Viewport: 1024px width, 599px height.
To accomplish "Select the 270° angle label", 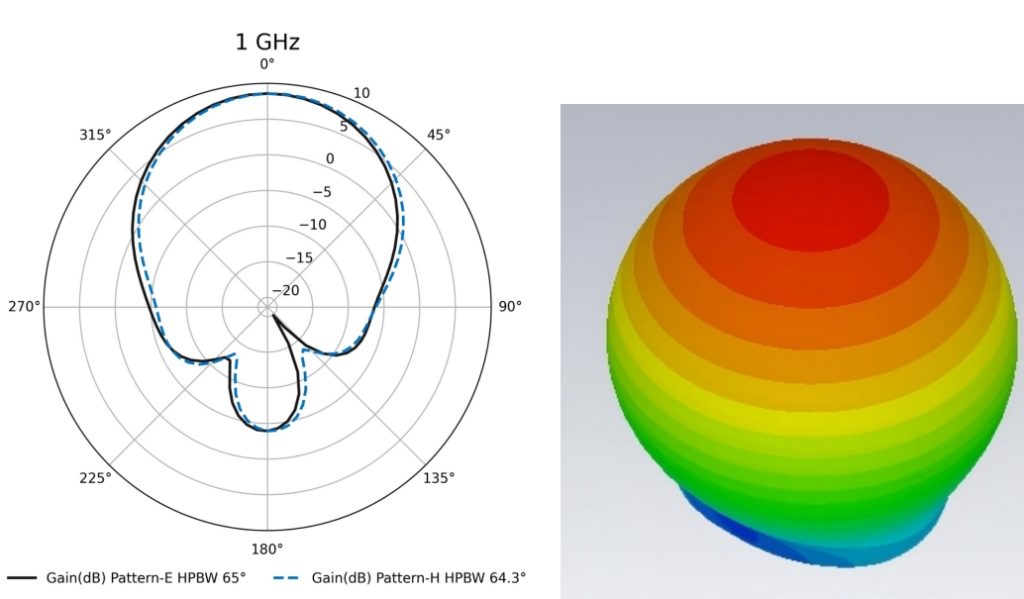I will tap(25, 306).
